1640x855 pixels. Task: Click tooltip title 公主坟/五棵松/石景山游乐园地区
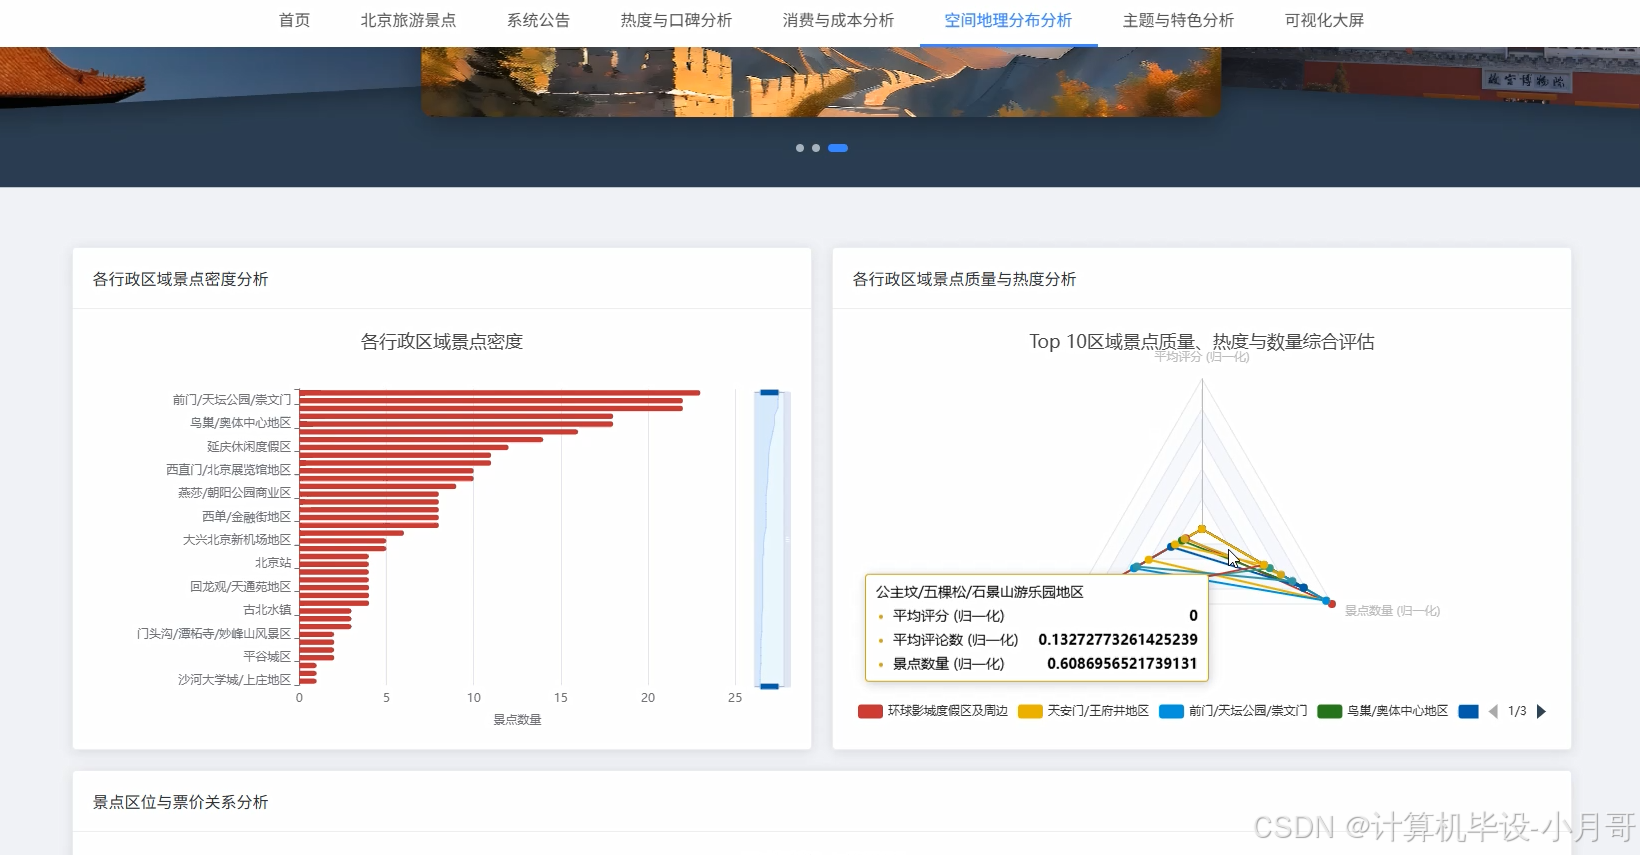980,592
